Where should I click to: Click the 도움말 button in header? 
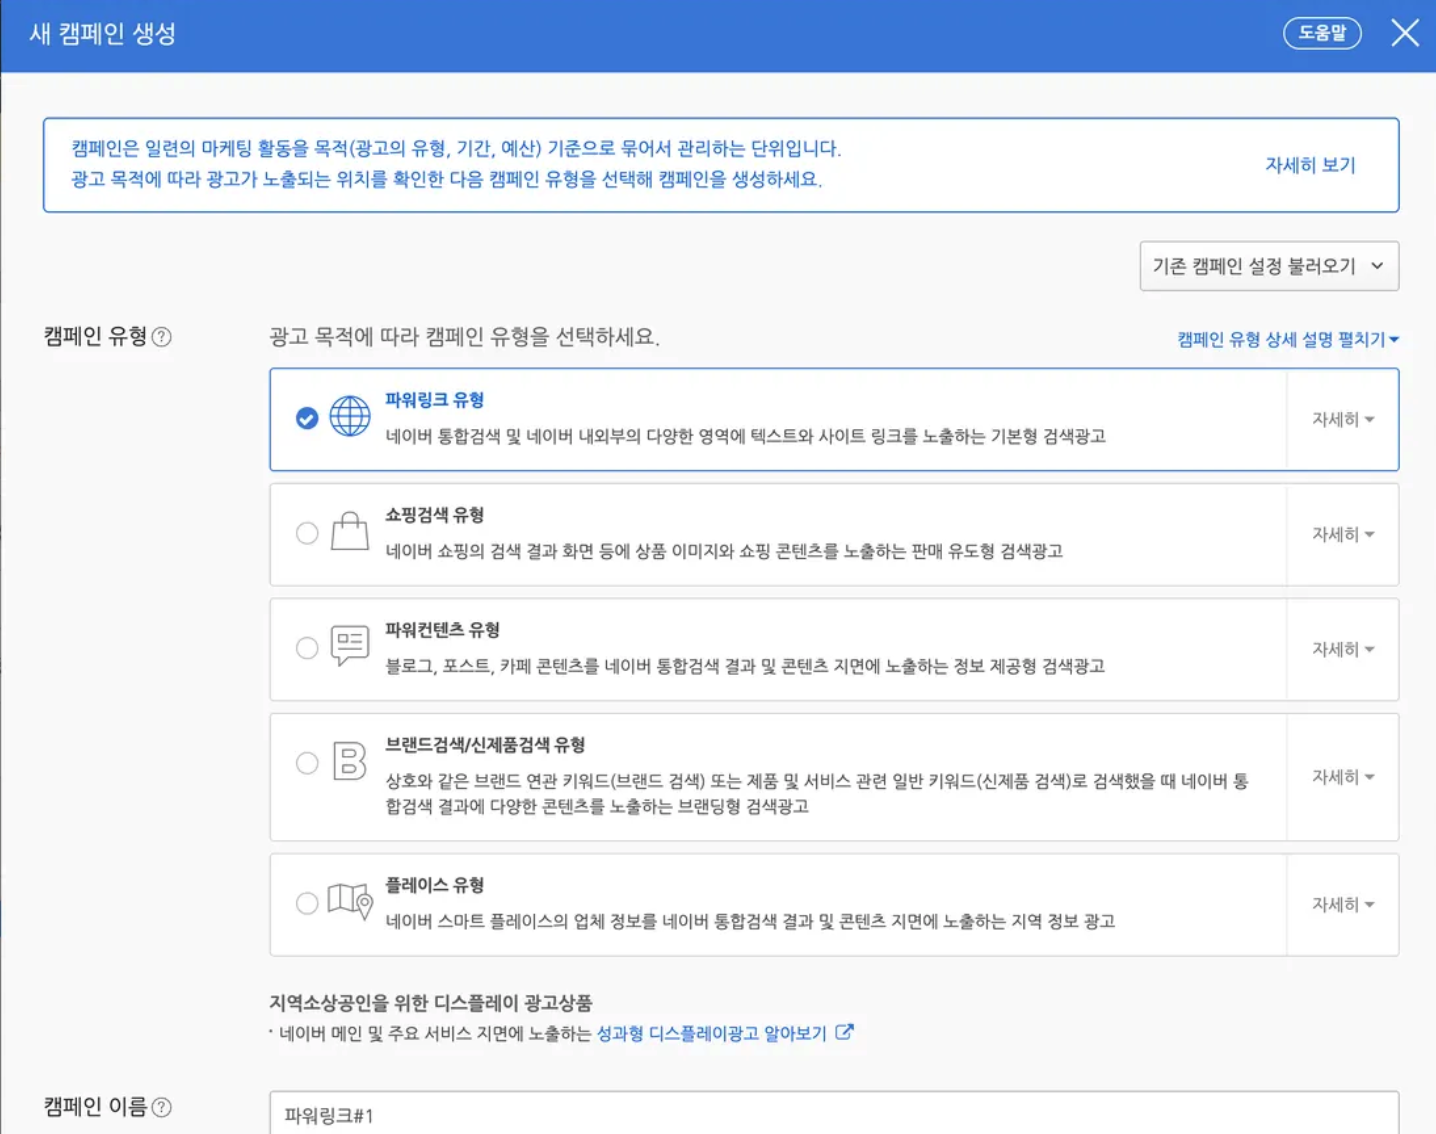(x=1322, y=33)
